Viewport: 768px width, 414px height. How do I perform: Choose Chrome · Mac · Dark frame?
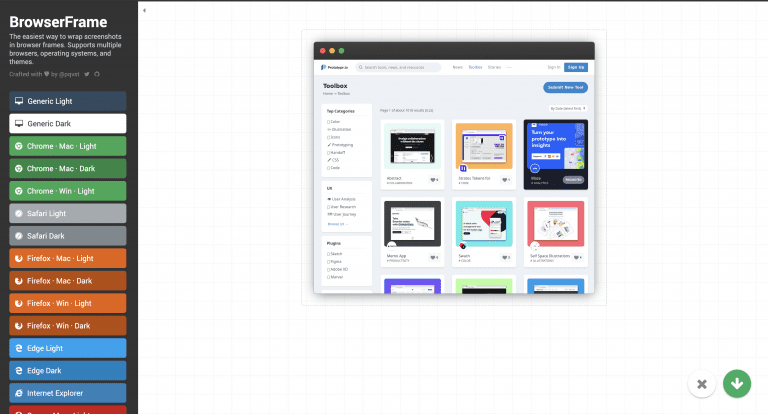click(x=68, y=169)
